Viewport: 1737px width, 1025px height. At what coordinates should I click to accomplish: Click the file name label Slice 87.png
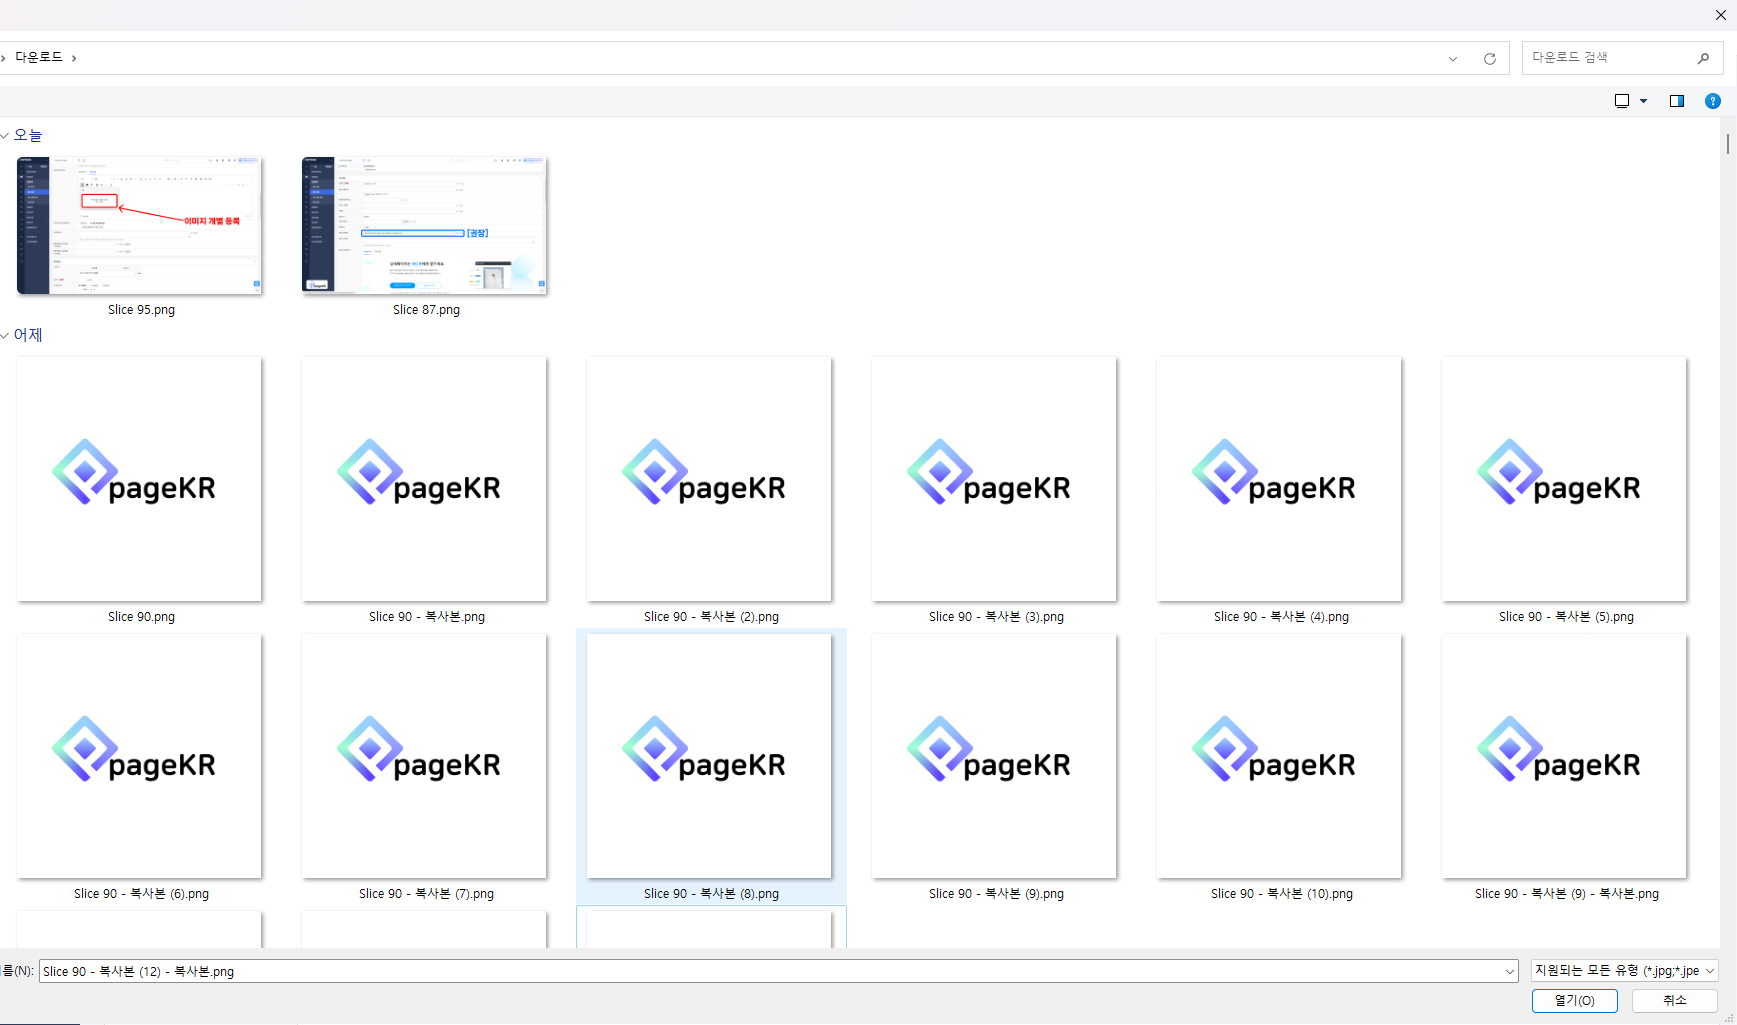coord(426,310)
